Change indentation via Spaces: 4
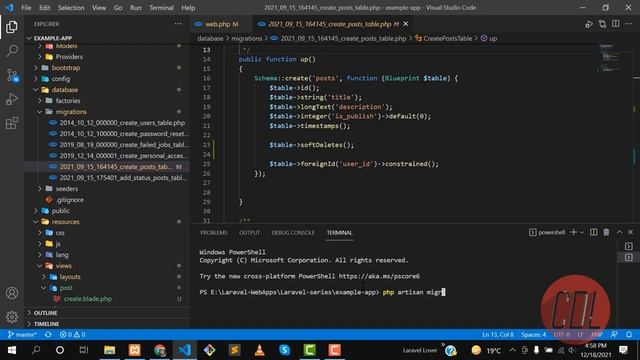This screenshot has width=640, height=360. (533, 335)
